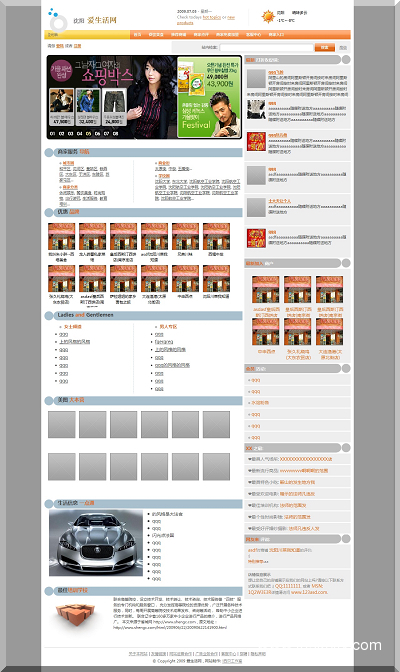Open the silver Jaguar car image

point(96,543)
